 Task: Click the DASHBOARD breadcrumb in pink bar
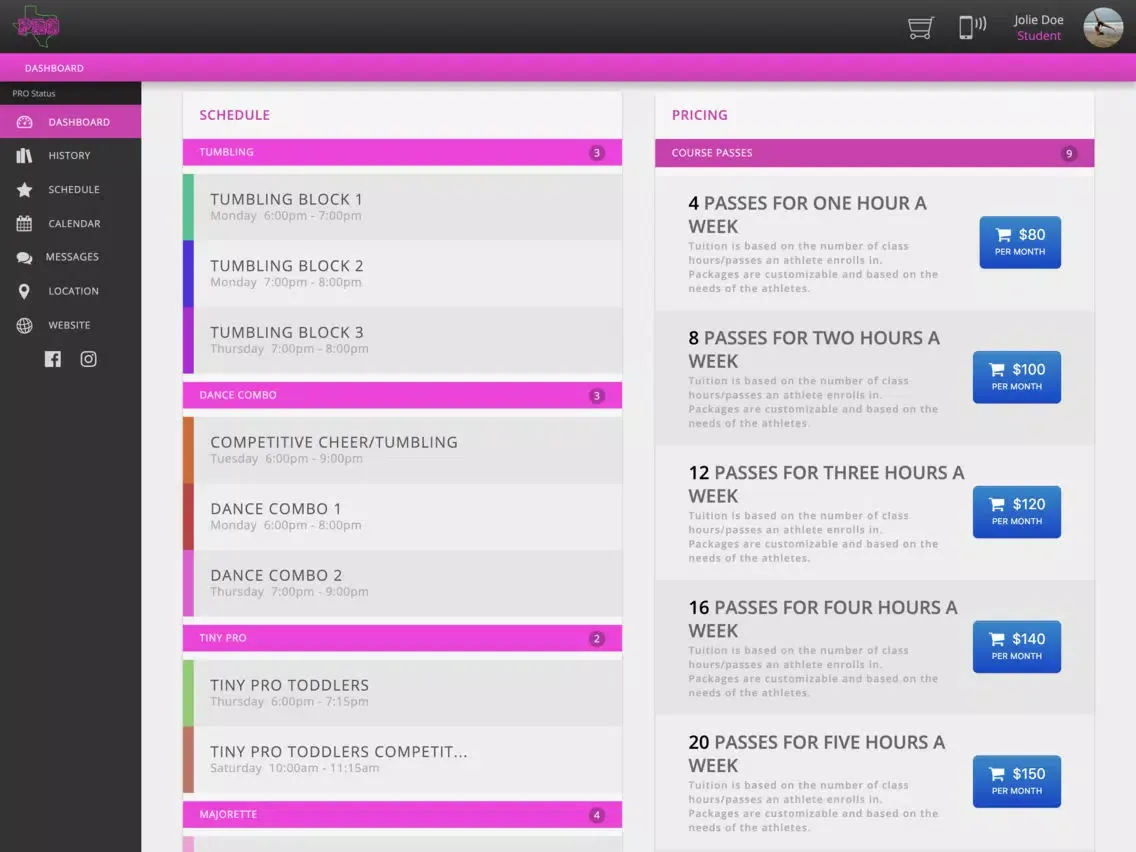pyautogui.click(x=54, y=68)
